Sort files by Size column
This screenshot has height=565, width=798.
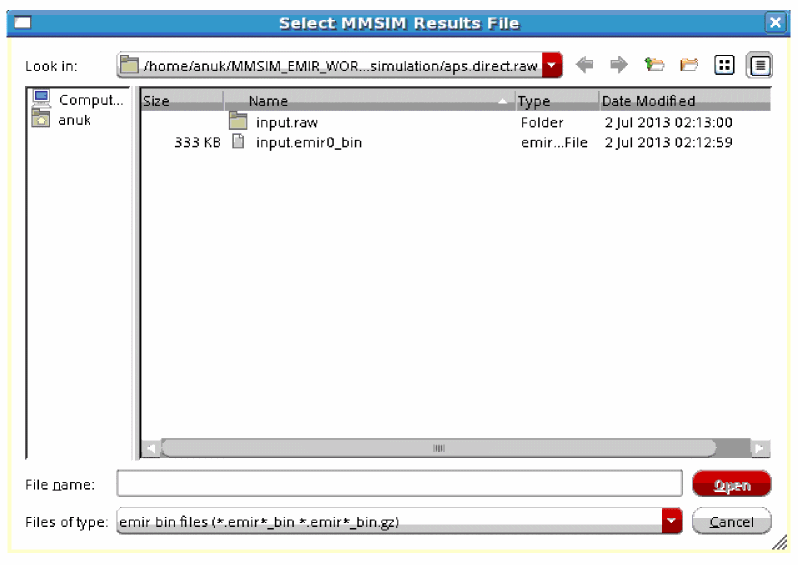click(182, 101)
